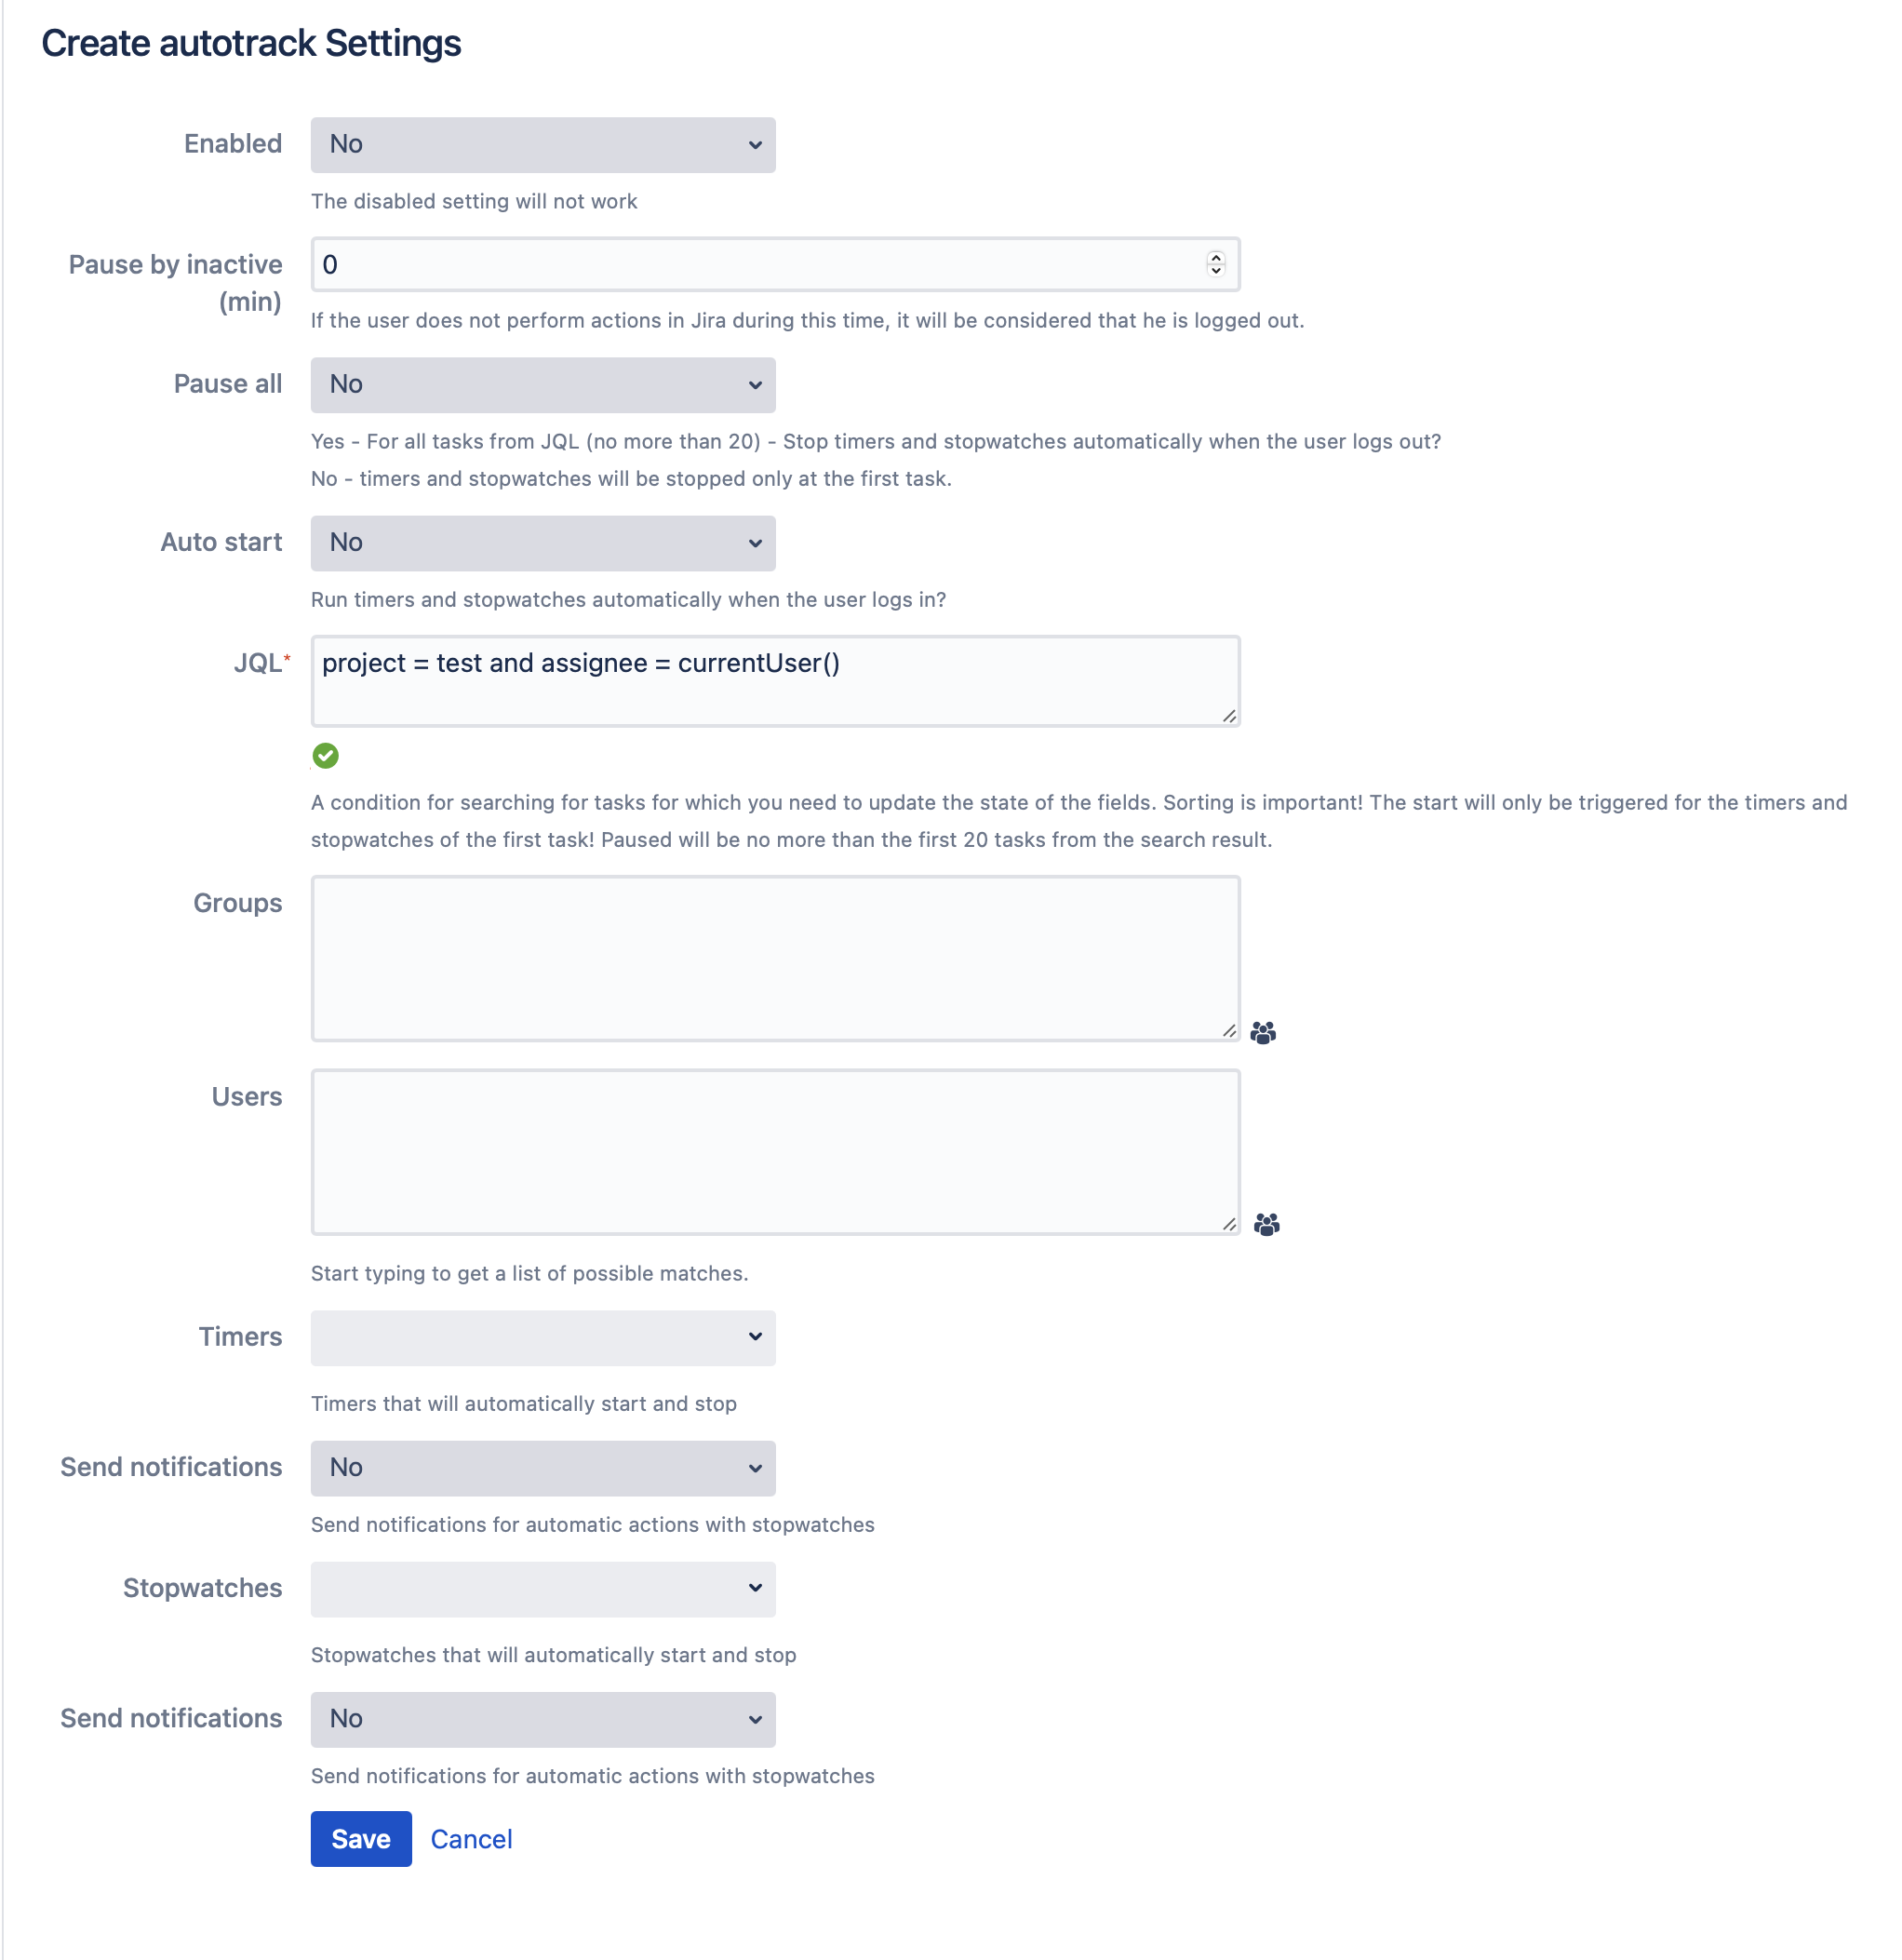The height and width of the screenshot is (1960, 1902).
Task: Open group picker icon beside Groups field
Action: point(1263,1032)
